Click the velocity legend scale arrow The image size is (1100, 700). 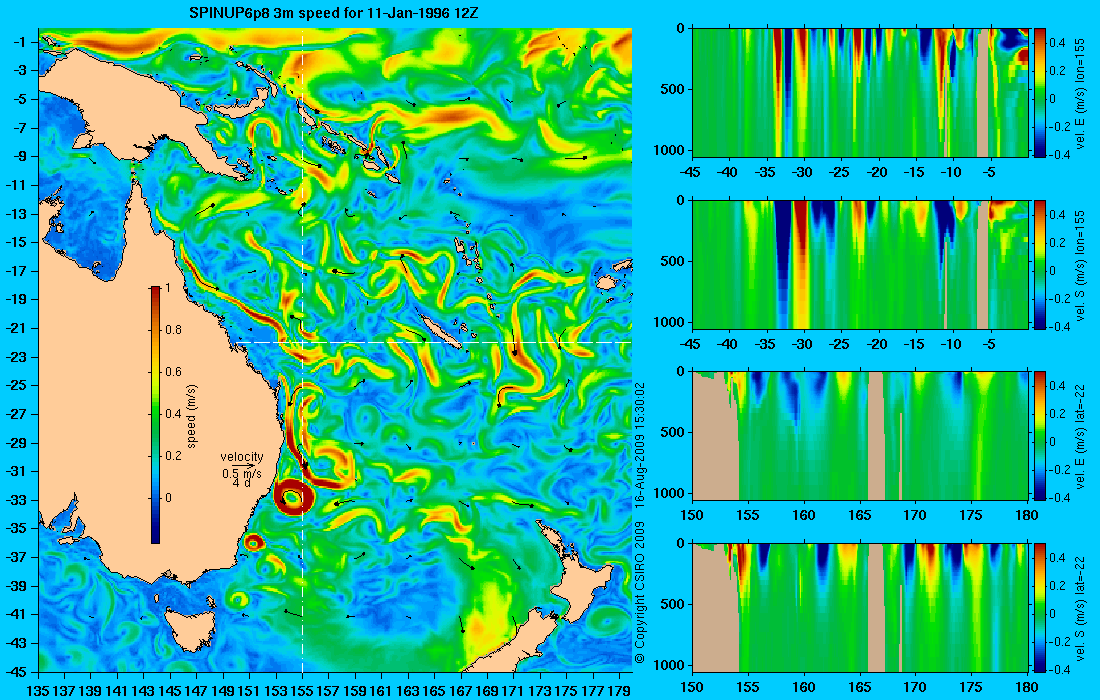(x=245, y=465)
